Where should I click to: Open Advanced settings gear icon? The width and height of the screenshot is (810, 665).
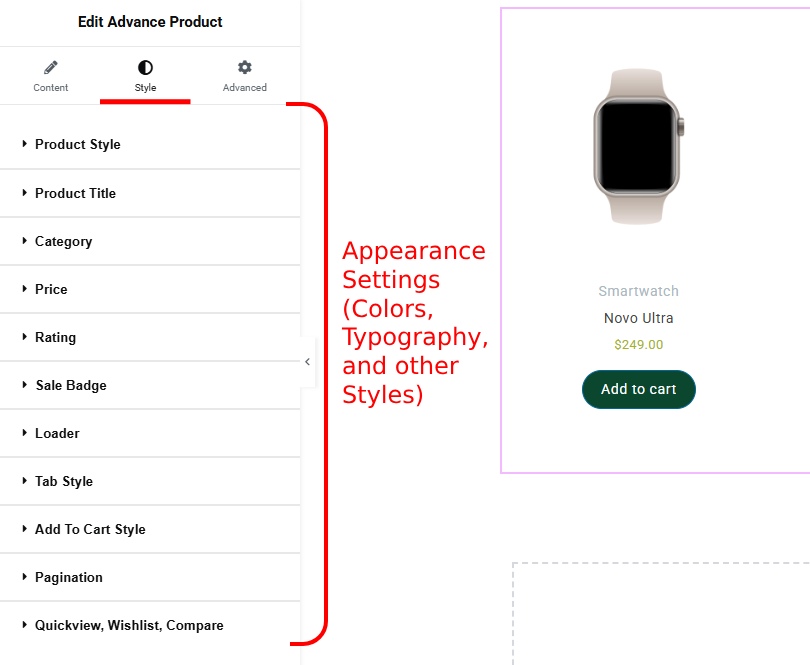tap(243, 68)
